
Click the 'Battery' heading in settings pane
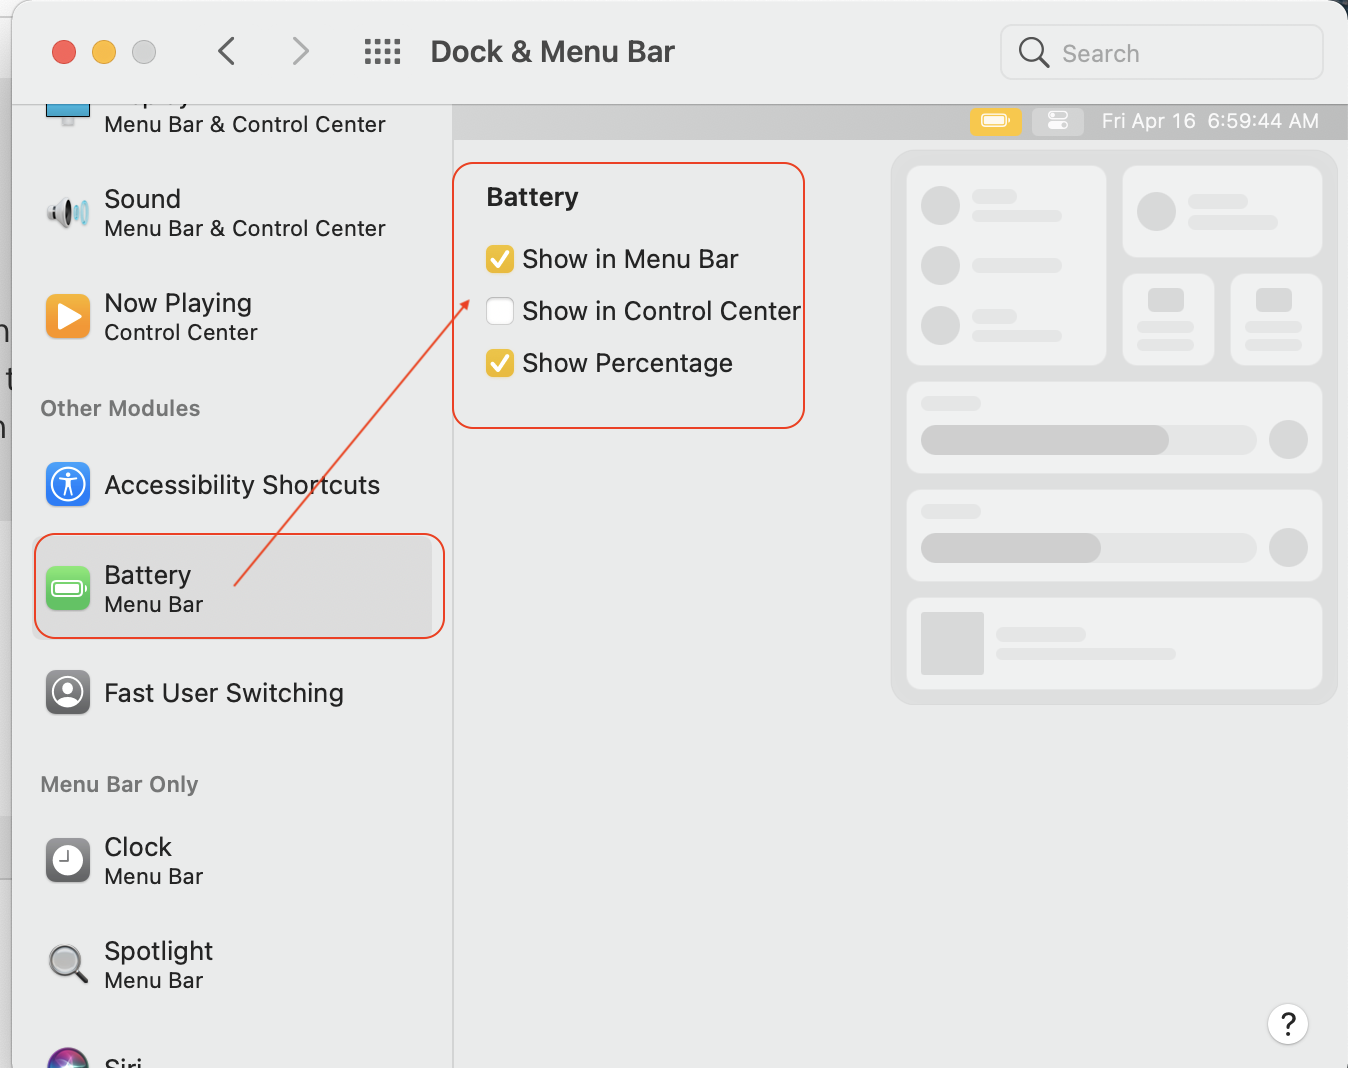532,197
